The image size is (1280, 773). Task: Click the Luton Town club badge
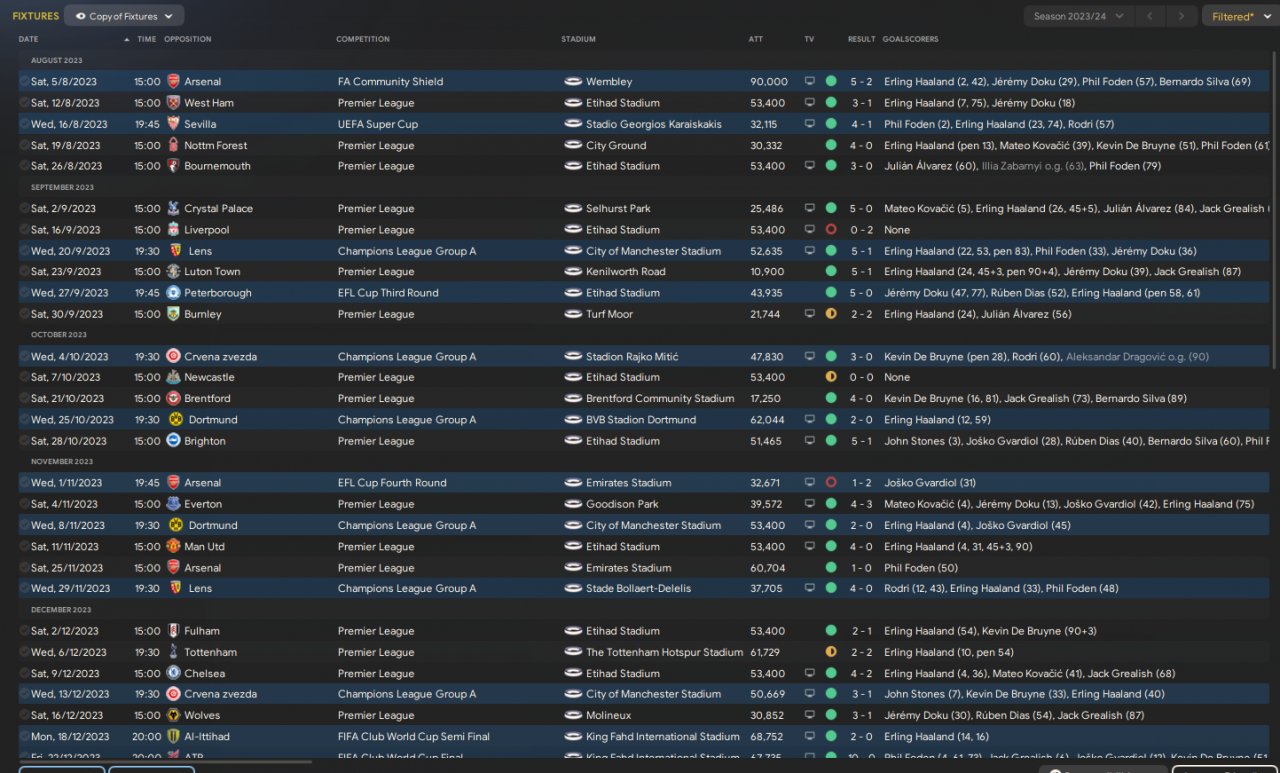173,272
